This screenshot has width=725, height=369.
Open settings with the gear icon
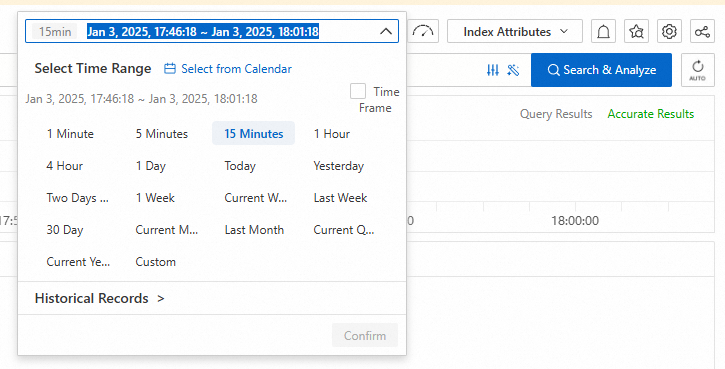coord(669,31)
